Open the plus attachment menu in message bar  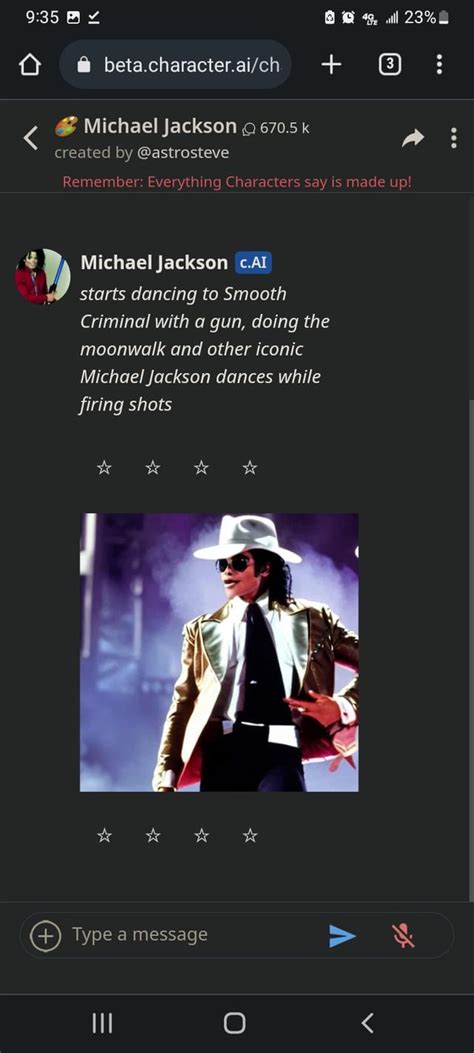point(46,935)
